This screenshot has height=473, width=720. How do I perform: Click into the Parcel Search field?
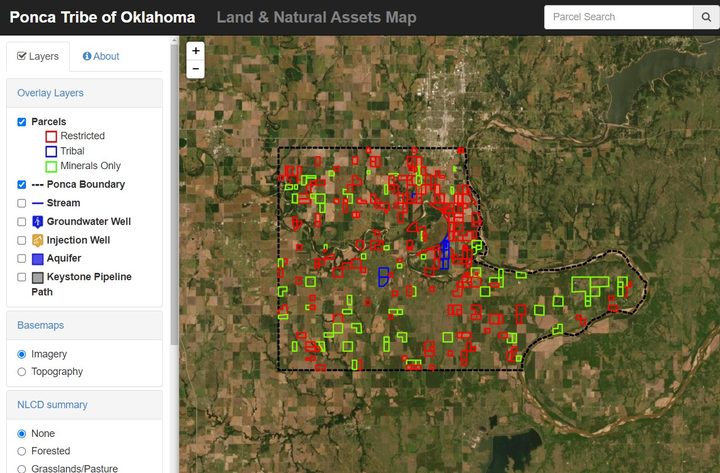(x=619, y=17)
